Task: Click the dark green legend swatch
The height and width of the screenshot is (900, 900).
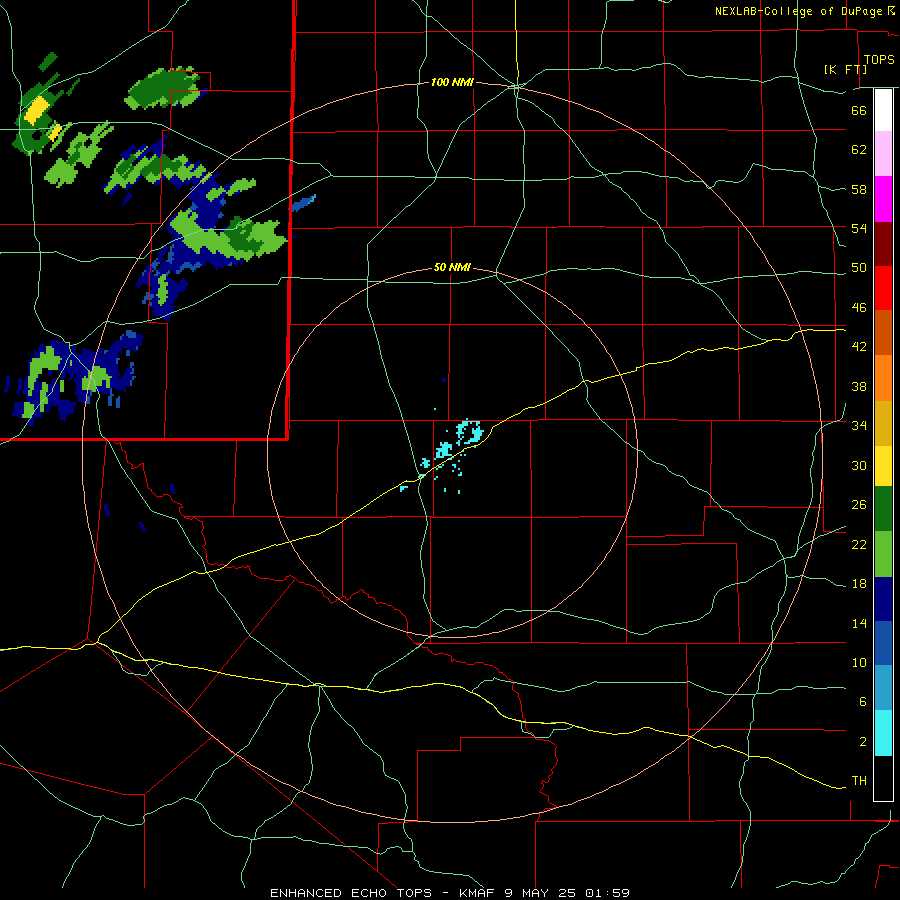Action: [883, 509]
